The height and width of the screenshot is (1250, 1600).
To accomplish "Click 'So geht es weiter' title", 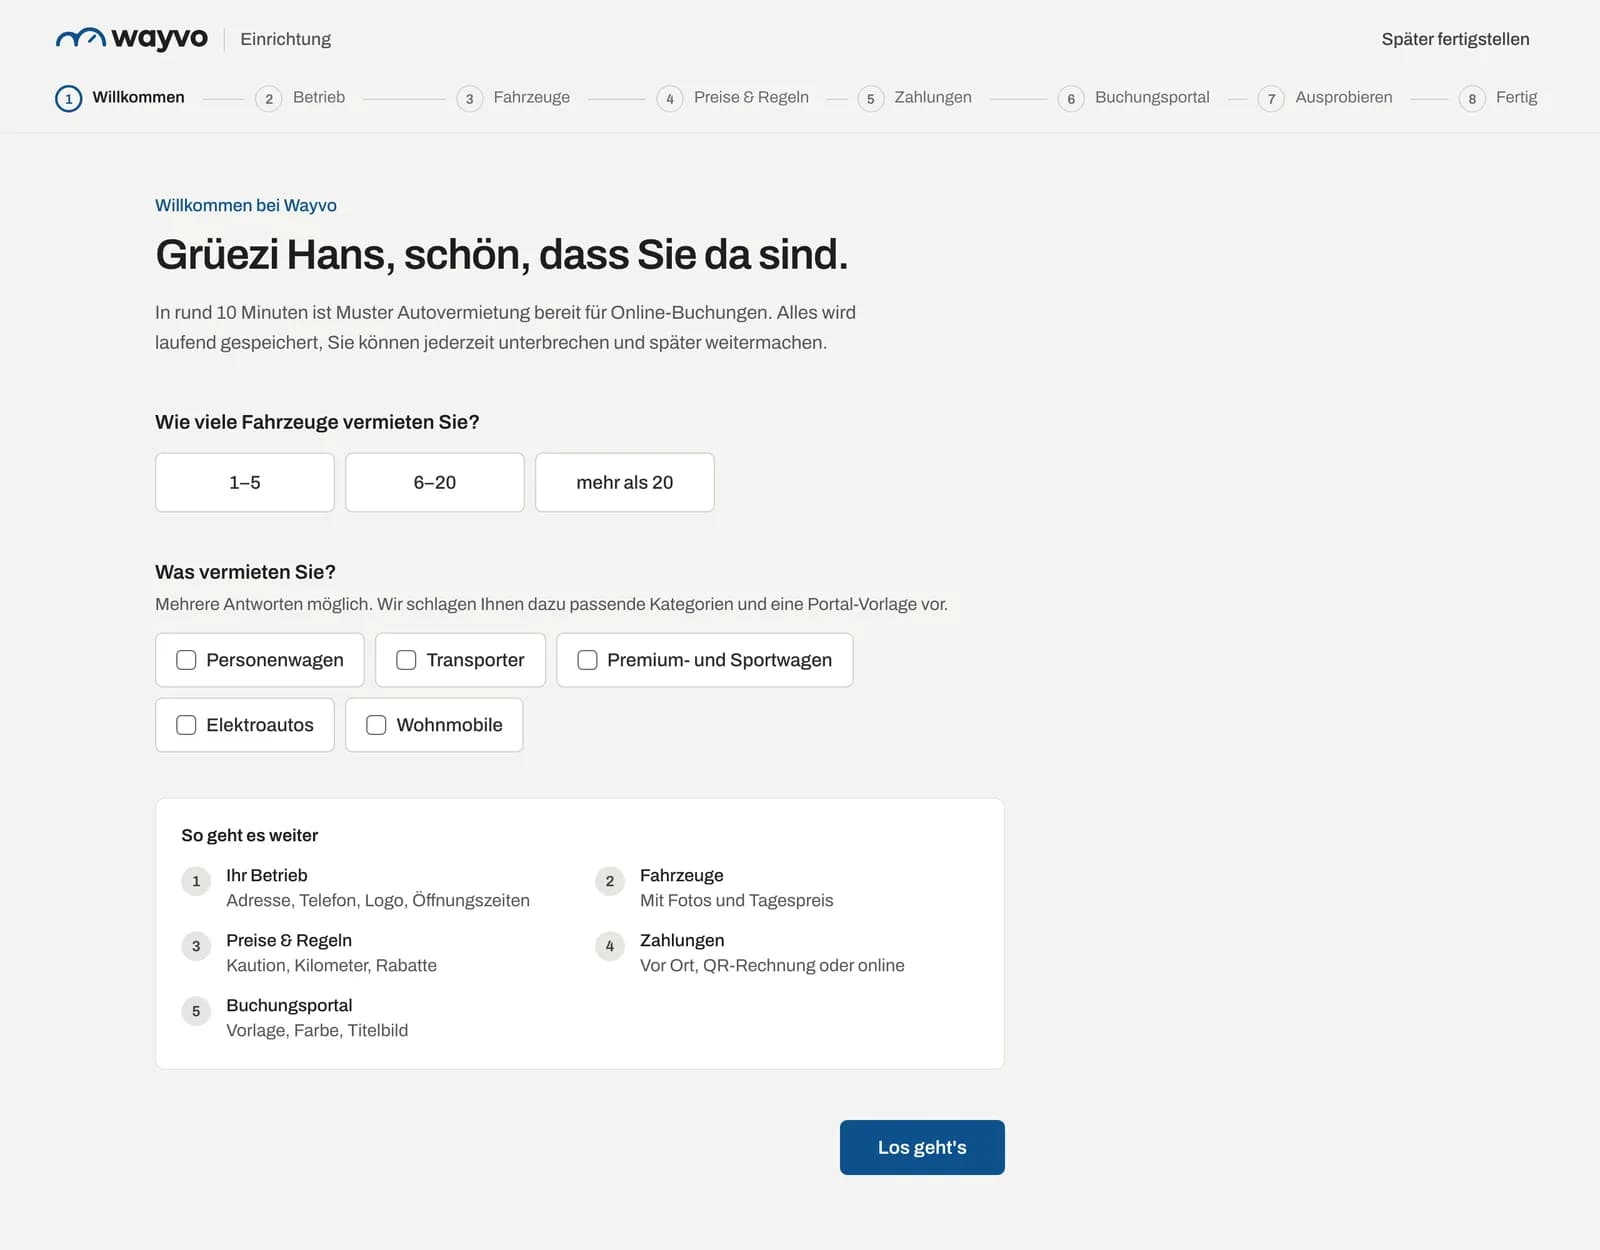I will [250, 836].
